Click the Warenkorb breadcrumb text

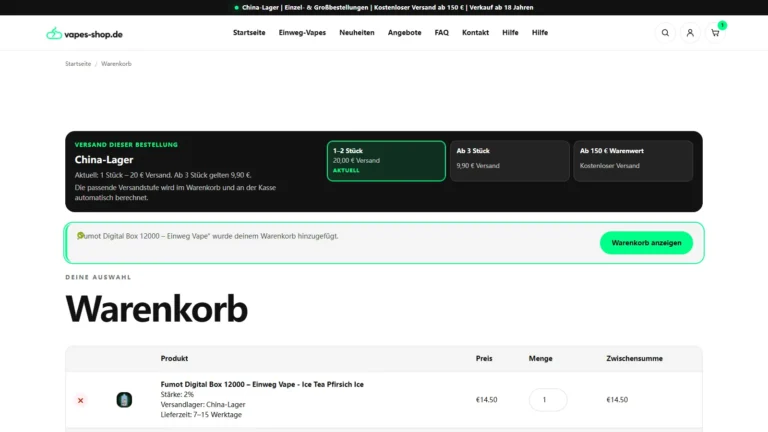pyautogui.click(x=116, y=64)
